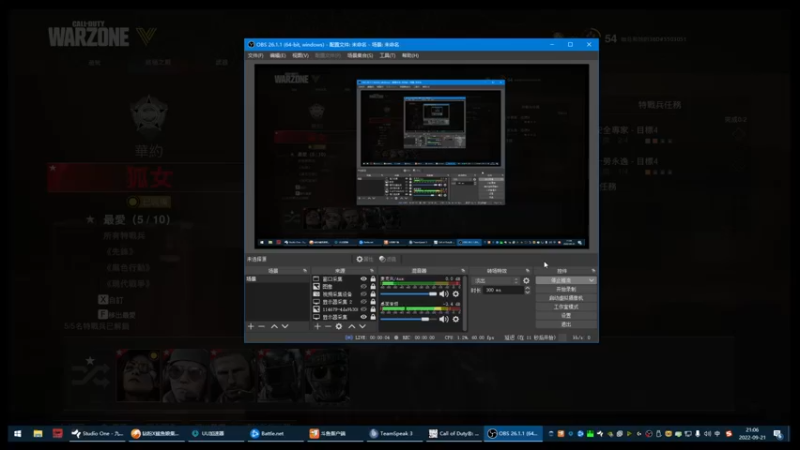Mute the 桌面音频 speaker icon
Image resolution: width=800 pixels, height=450 pixels.
[x=444, y=319]
